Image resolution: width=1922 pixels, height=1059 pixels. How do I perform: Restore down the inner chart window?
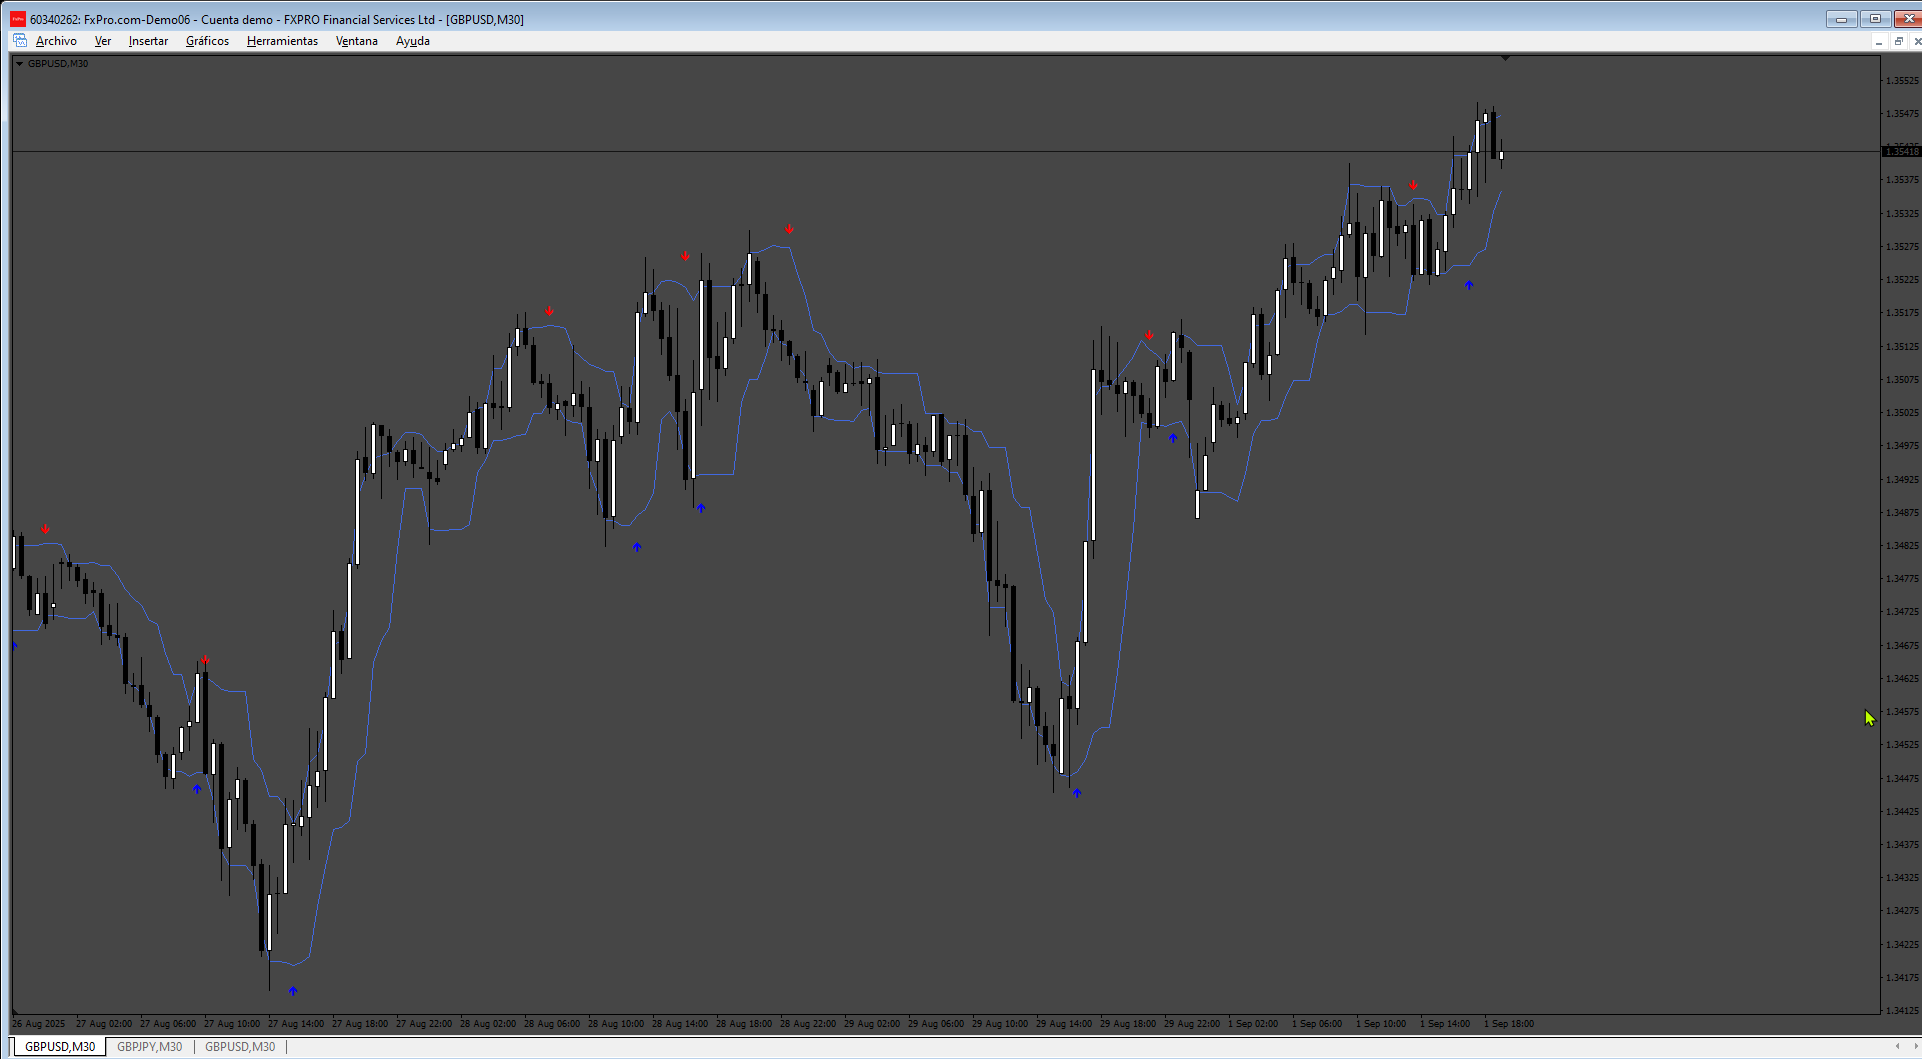point(1898,41)
